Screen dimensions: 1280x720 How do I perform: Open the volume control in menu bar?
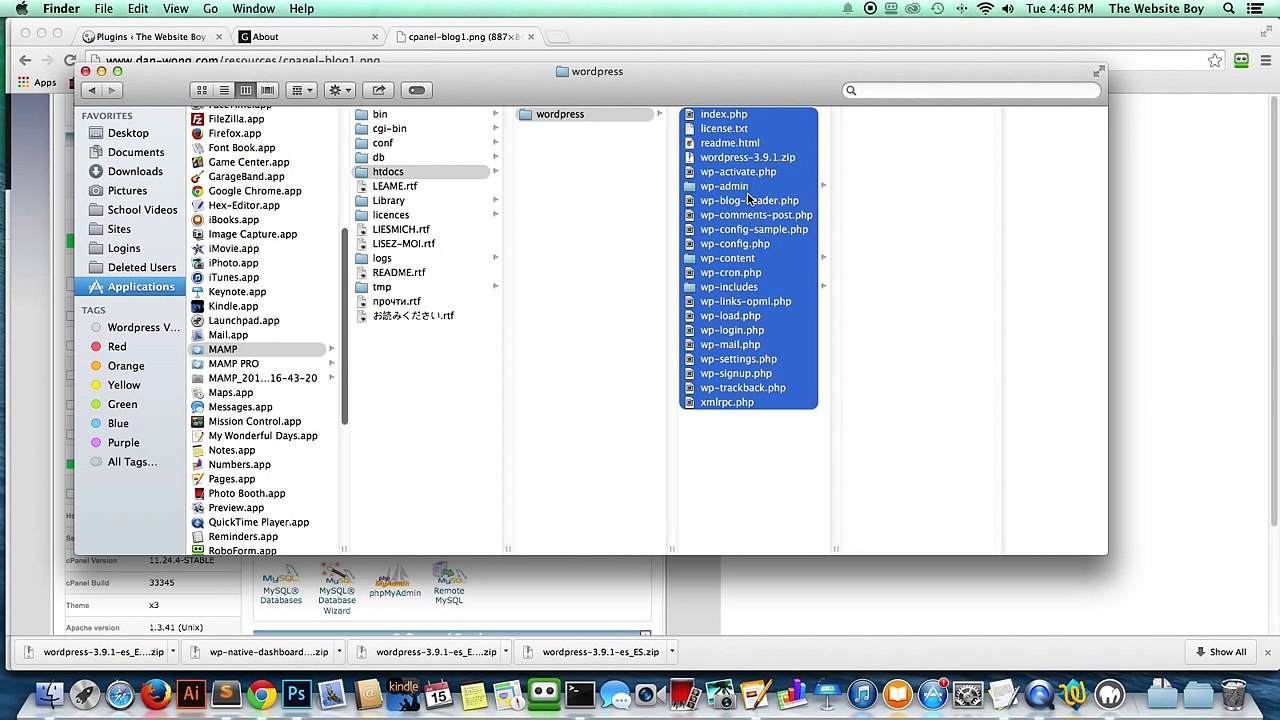[1008, 9]
